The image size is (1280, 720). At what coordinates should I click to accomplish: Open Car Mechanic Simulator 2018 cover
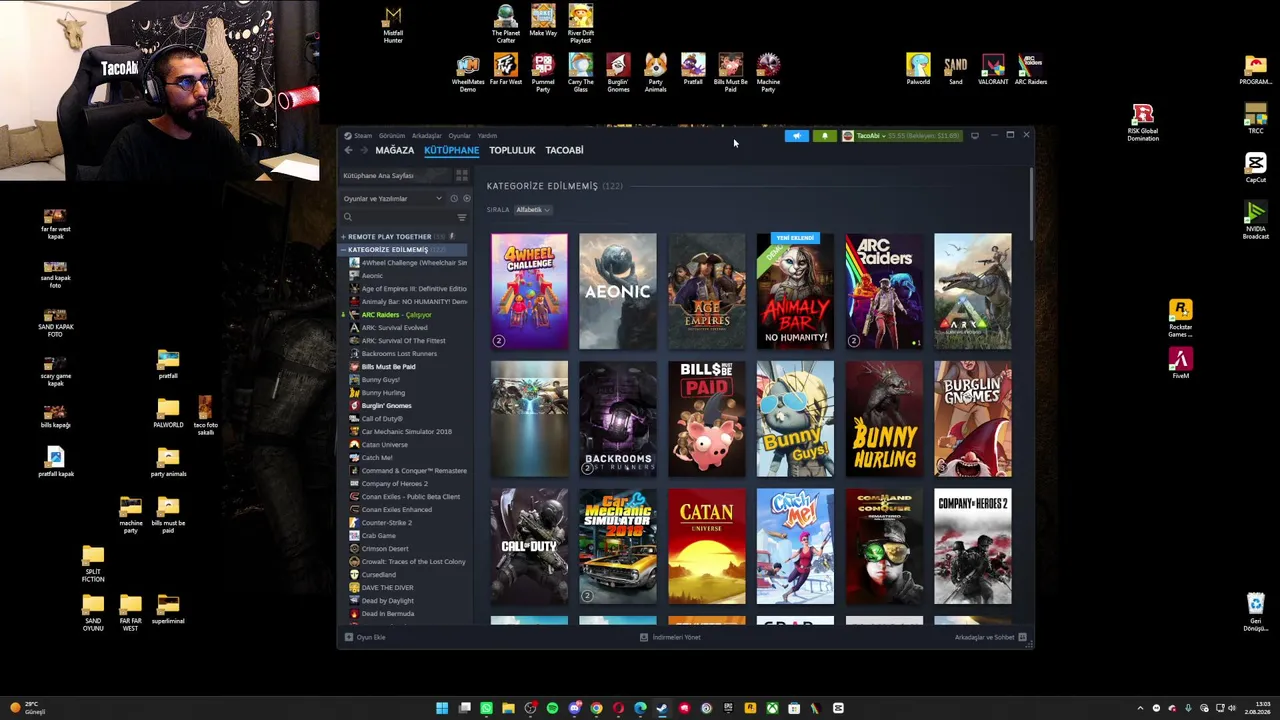618,547
